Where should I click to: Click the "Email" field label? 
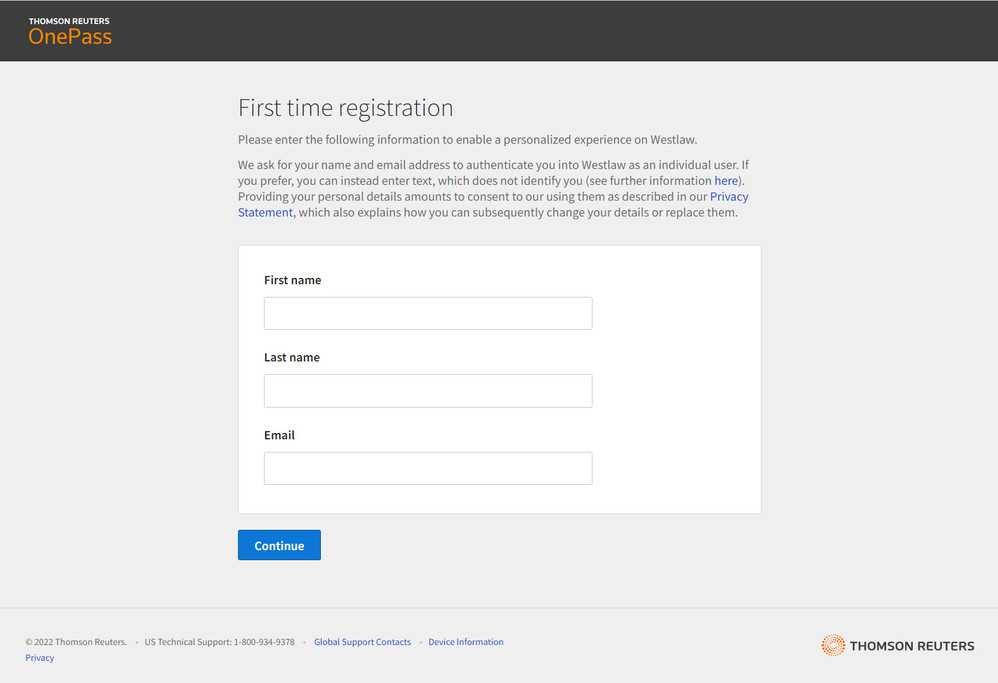pos(279,435)
